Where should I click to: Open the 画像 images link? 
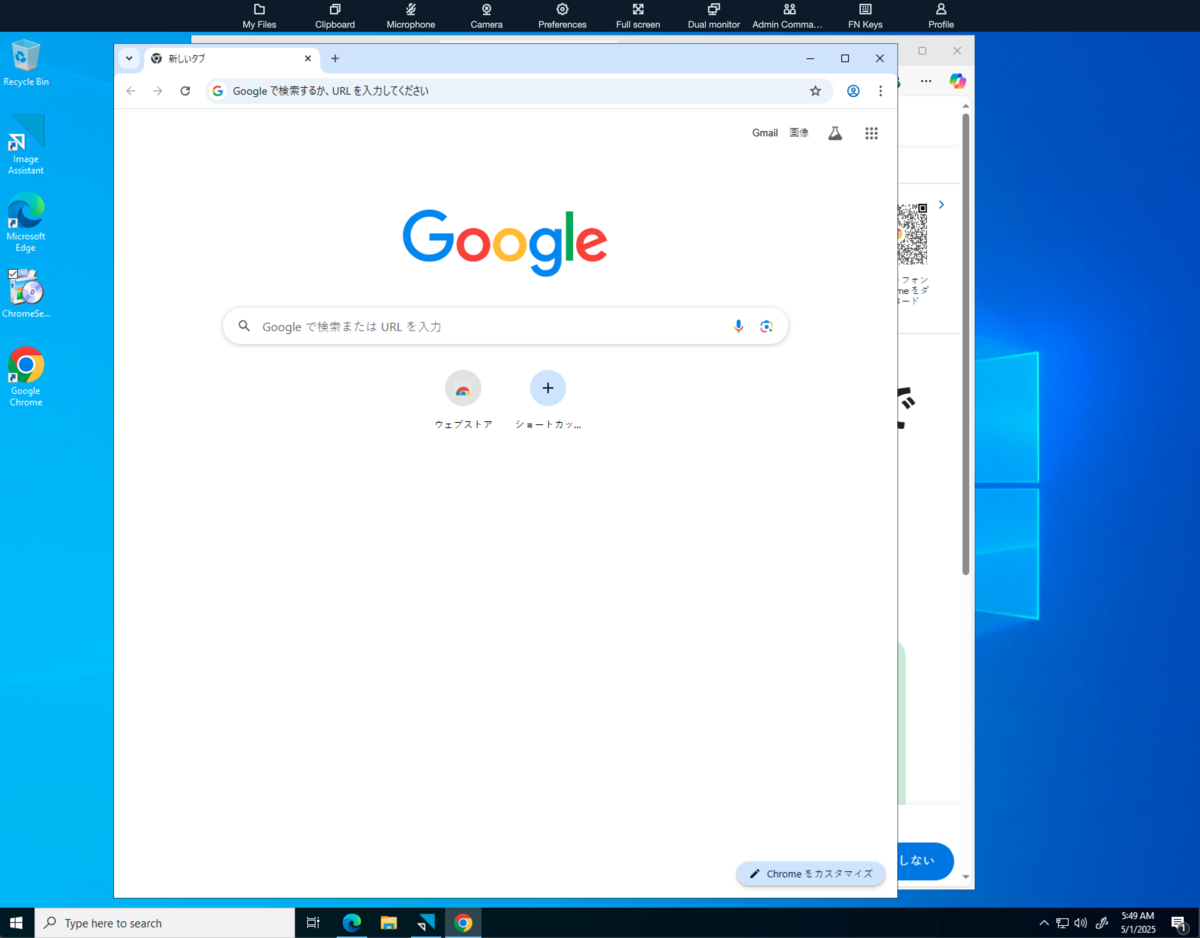[x=799, y=133]
